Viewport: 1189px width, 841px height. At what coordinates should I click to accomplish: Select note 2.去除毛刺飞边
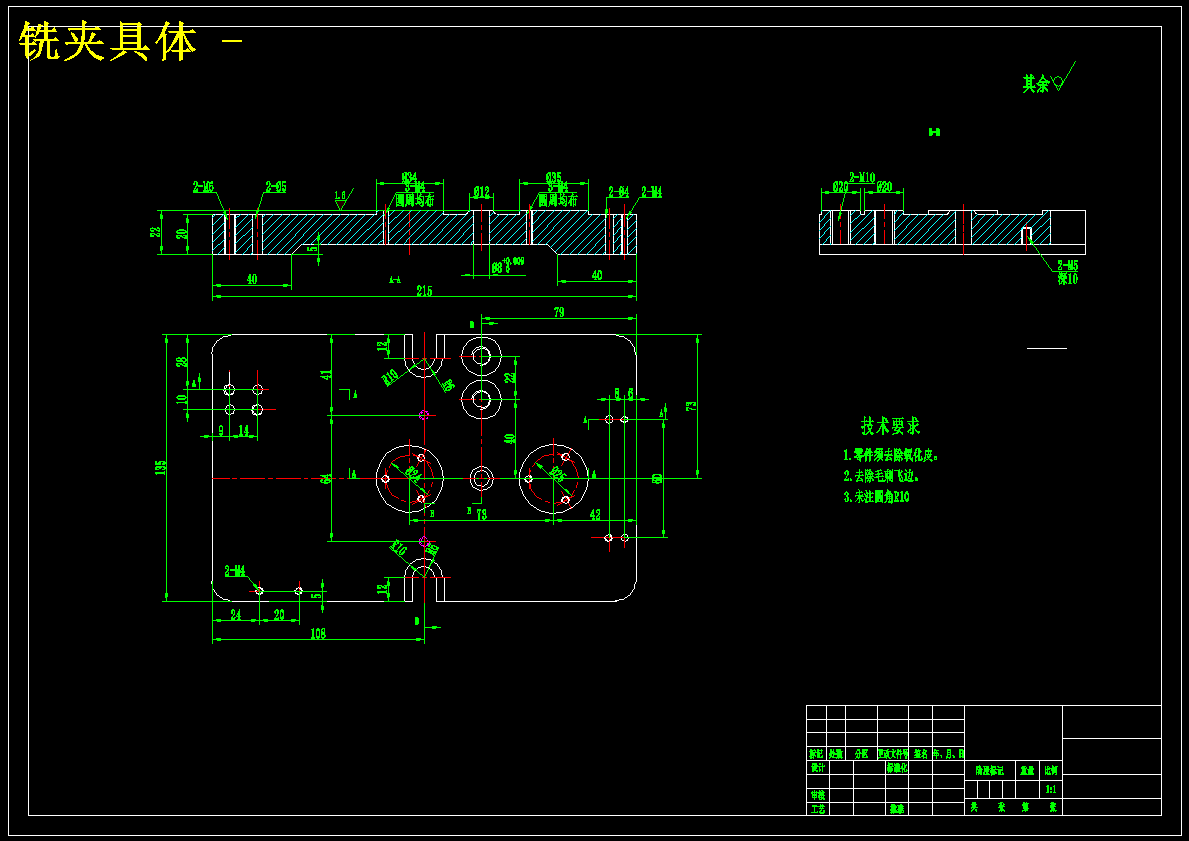[x=881, y=476]
